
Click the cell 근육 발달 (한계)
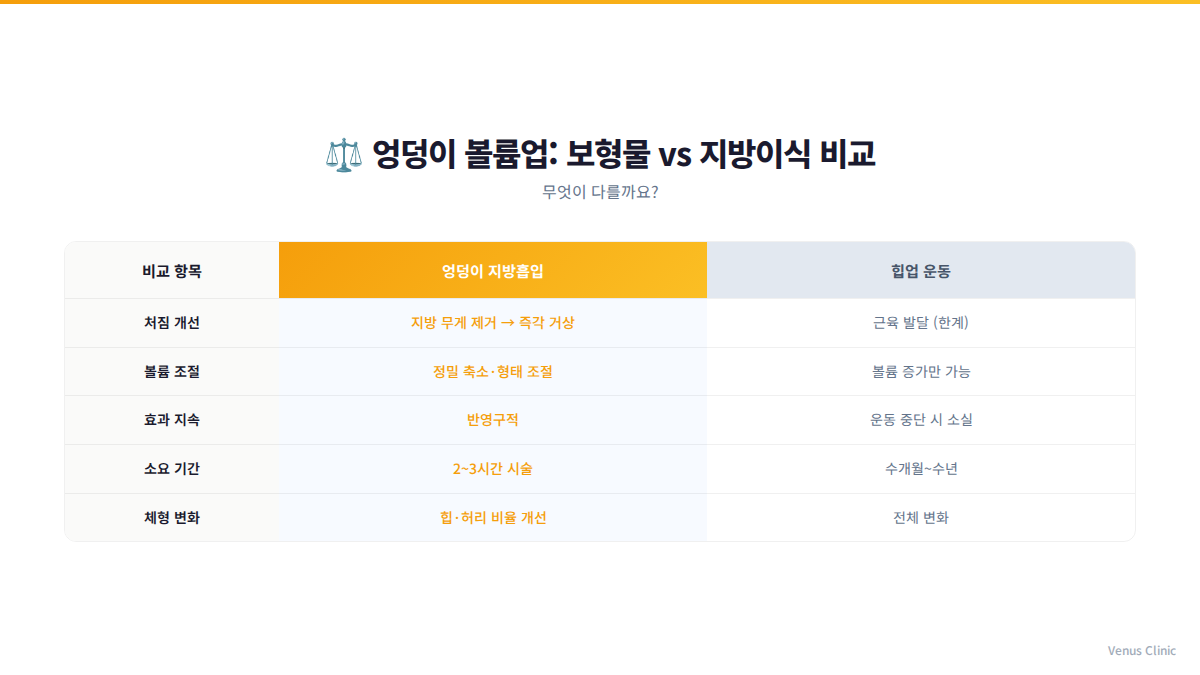pos(921,323)
